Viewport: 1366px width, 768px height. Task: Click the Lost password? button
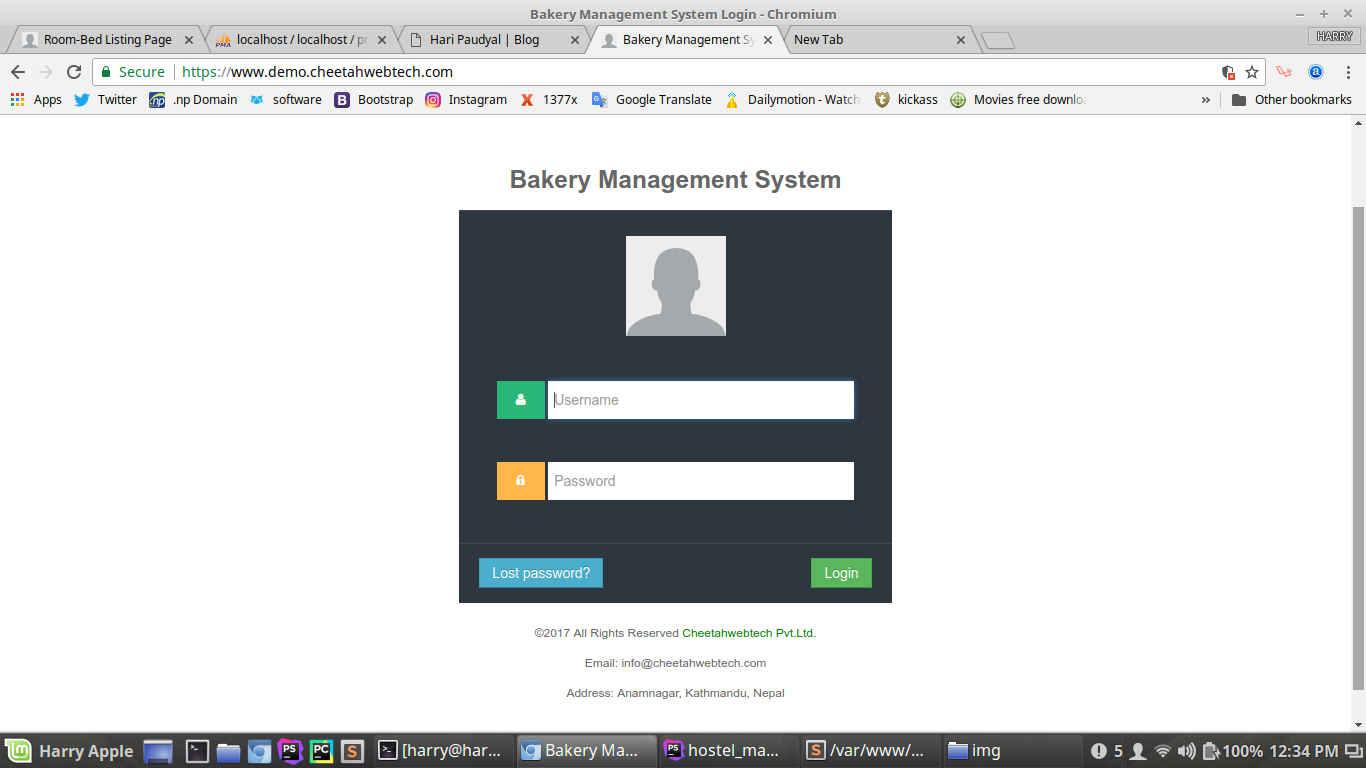(x=541, y=573)
